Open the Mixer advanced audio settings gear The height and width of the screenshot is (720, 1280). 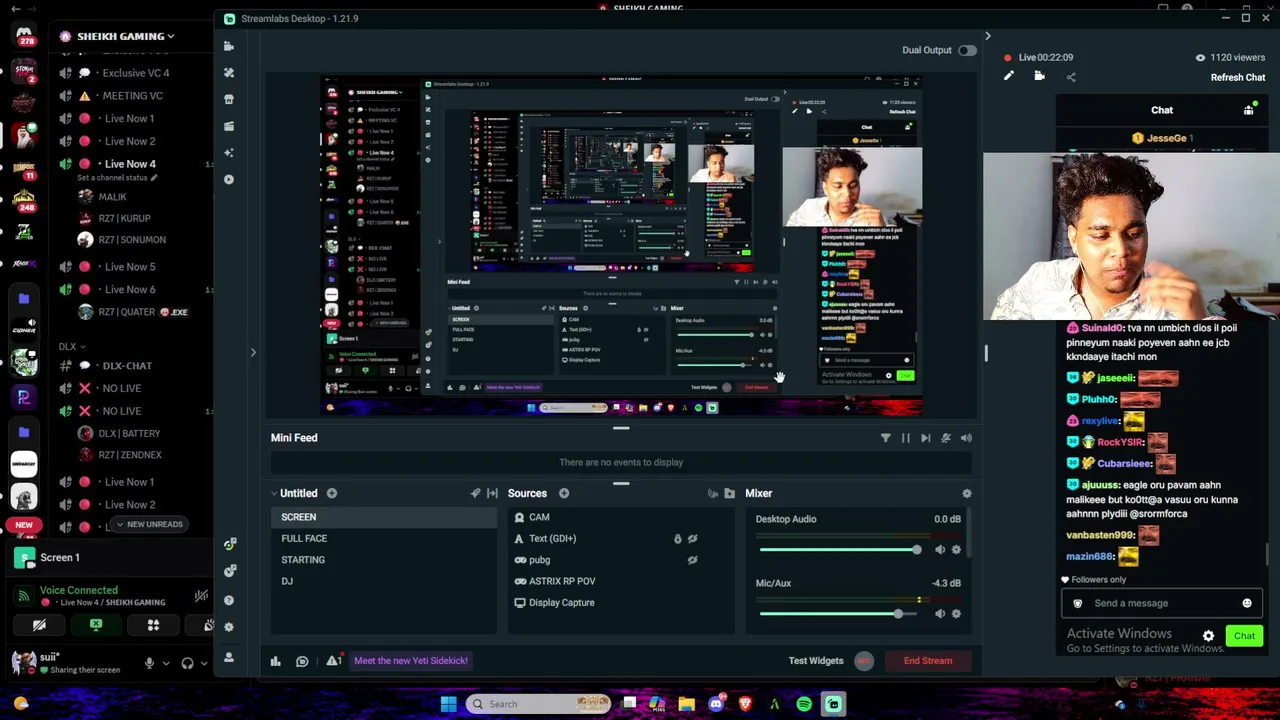click(966, 493)
